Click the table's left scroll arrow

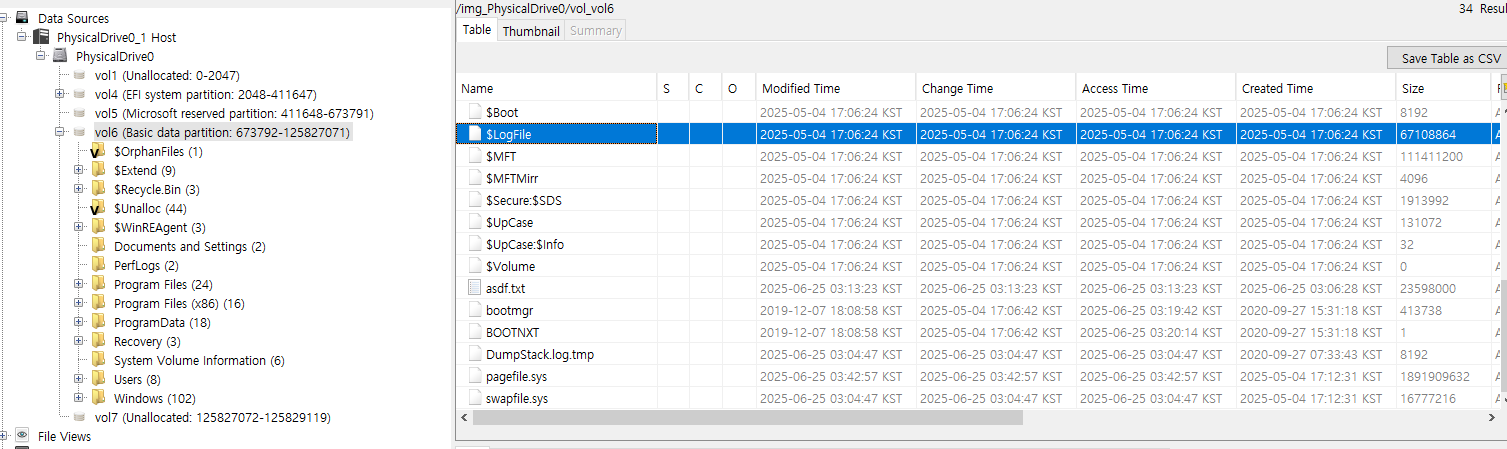[x=464, y=417]
